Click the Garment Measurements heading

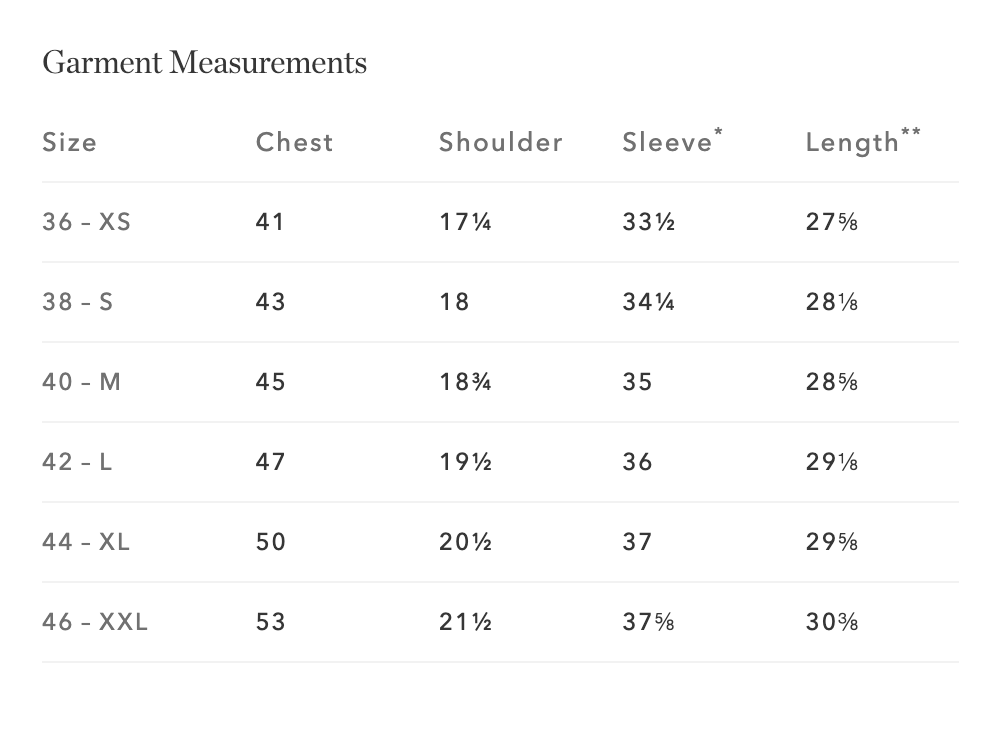click(205, 63)
